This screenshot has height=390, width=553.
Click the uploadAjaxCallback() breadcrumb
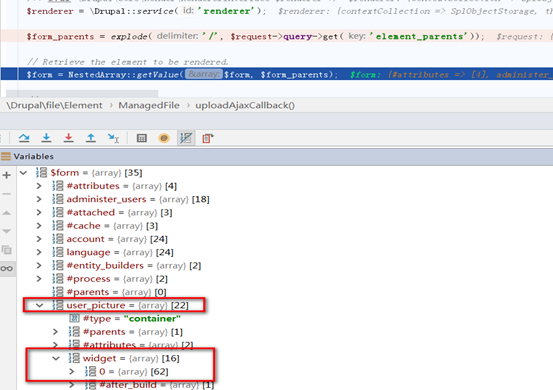(x=245, y=105)
